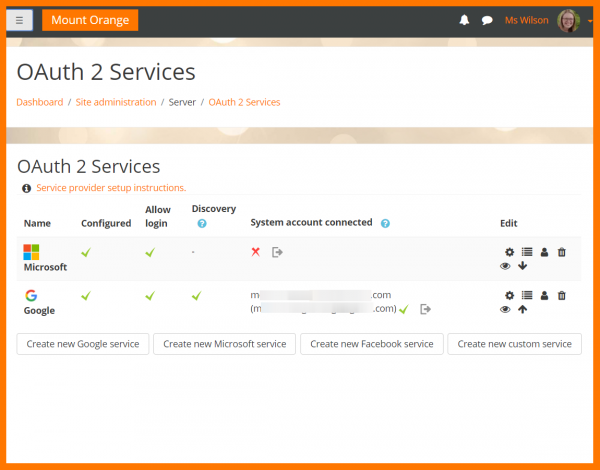
Task: Delete the Google service
Action: click(x=561, y=295)
